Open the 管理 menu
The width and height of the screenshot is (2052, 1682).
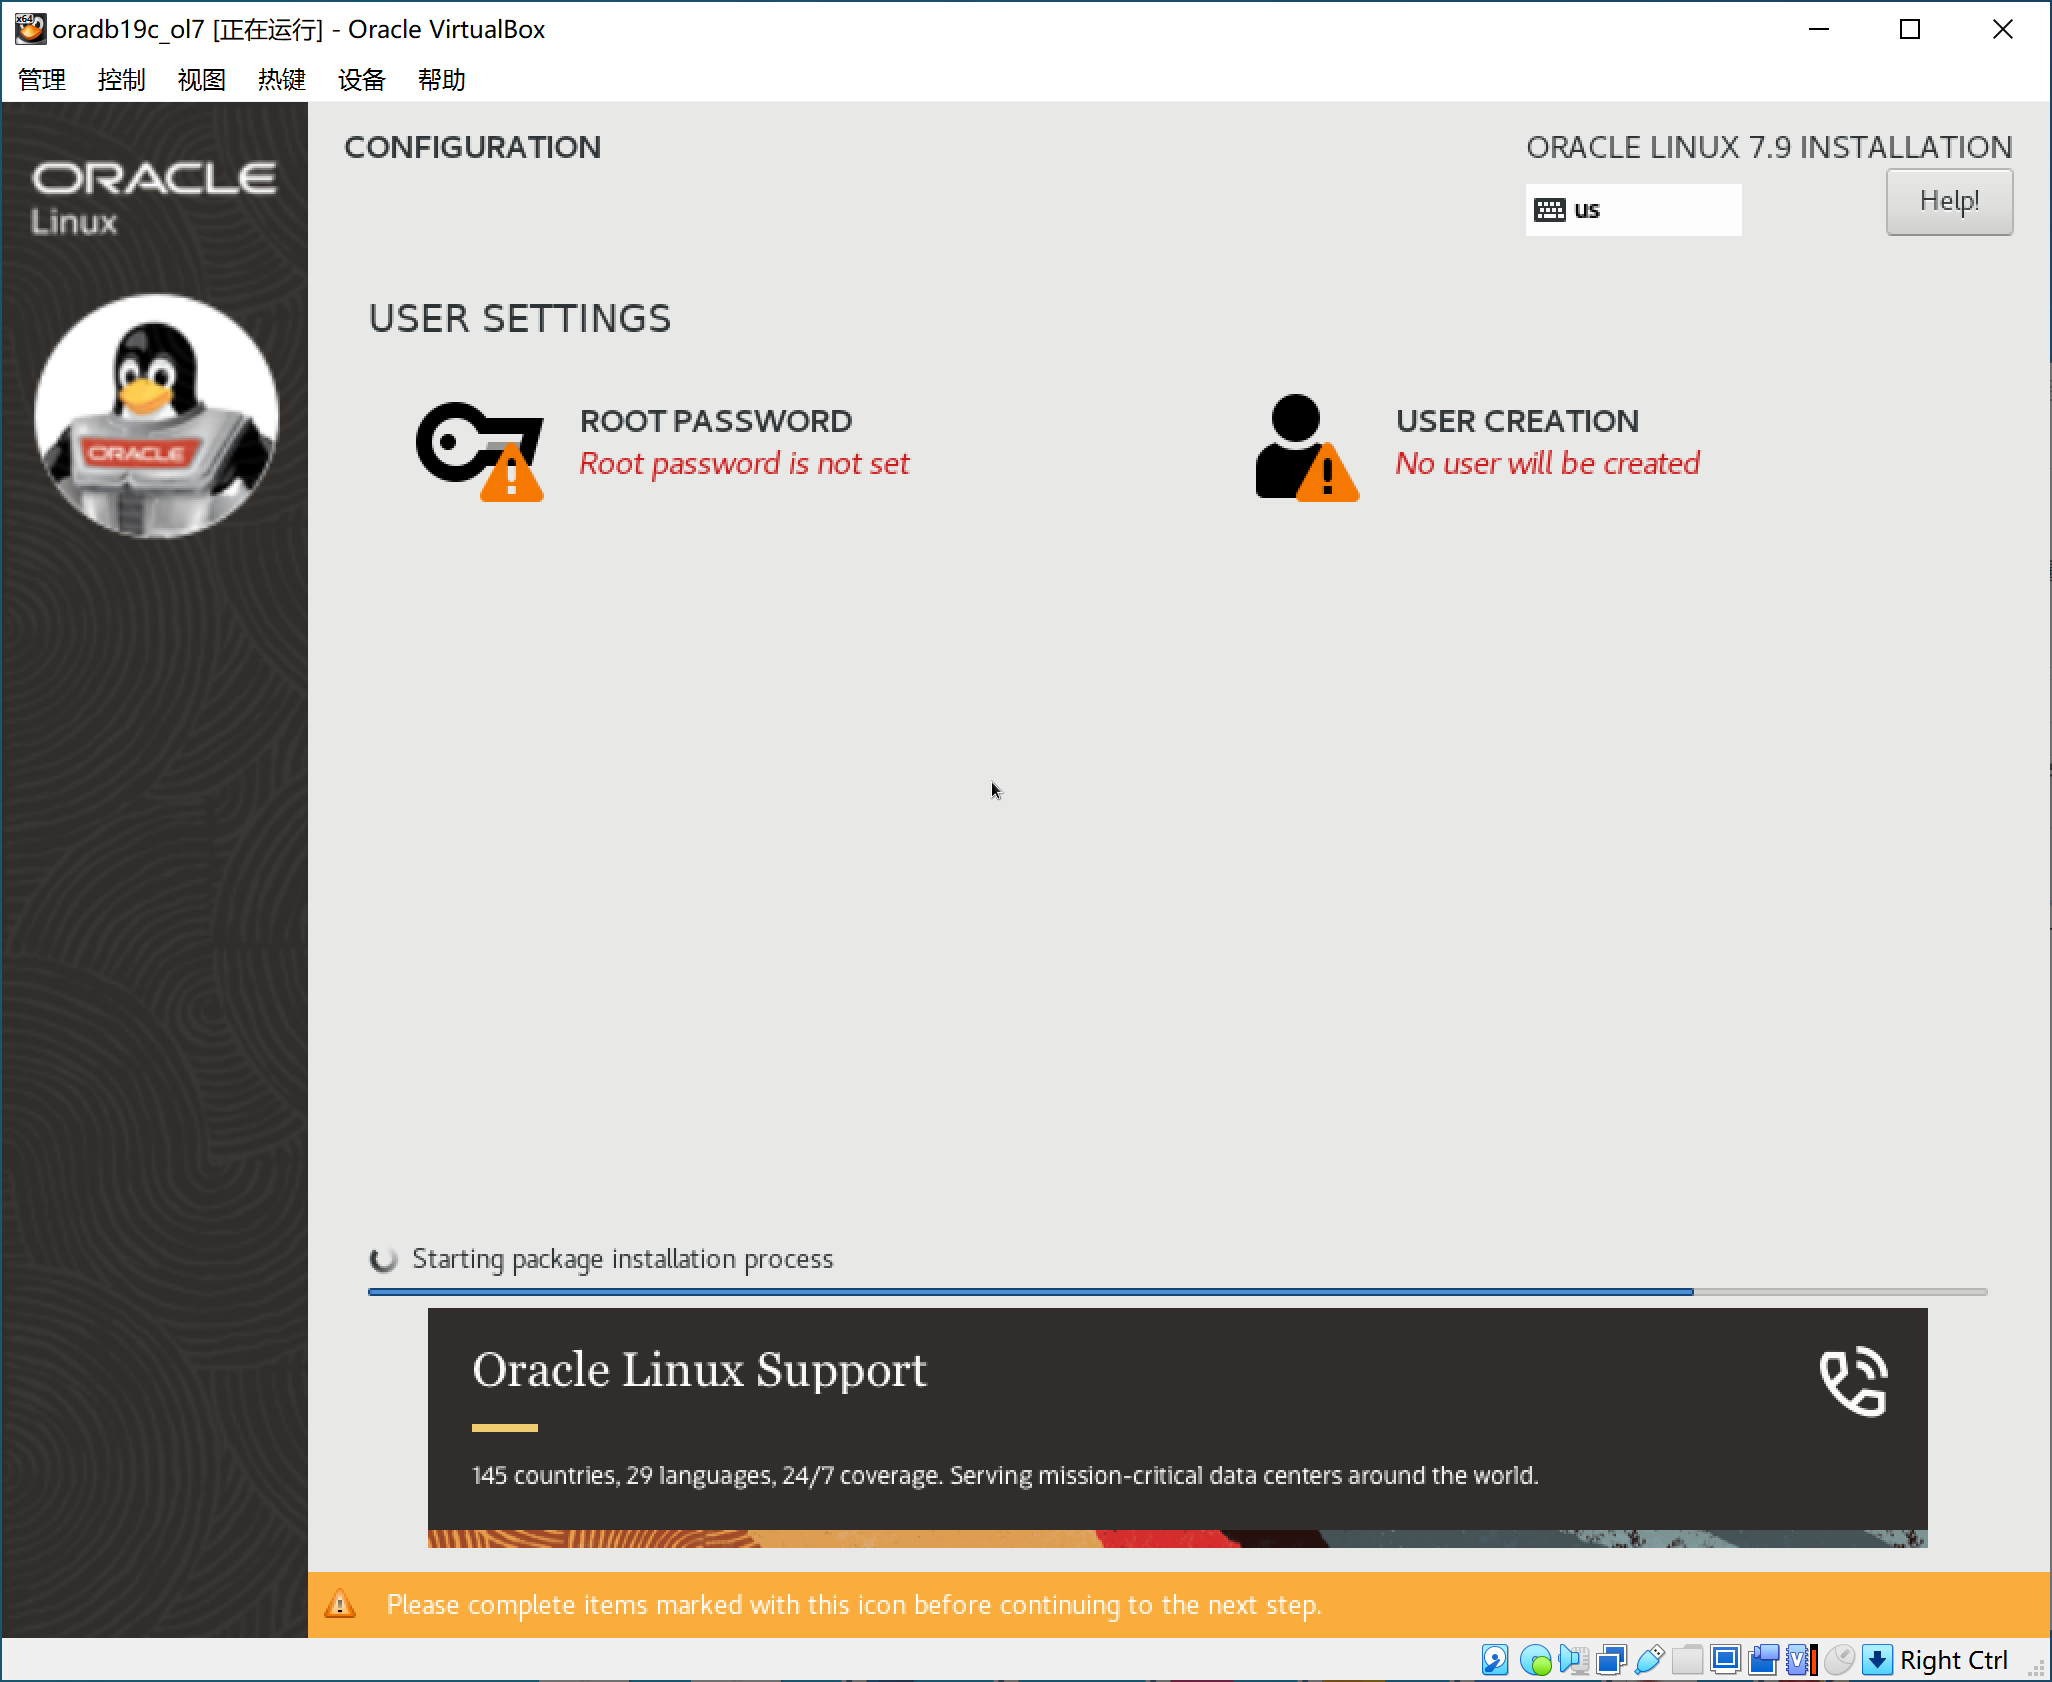42,80
